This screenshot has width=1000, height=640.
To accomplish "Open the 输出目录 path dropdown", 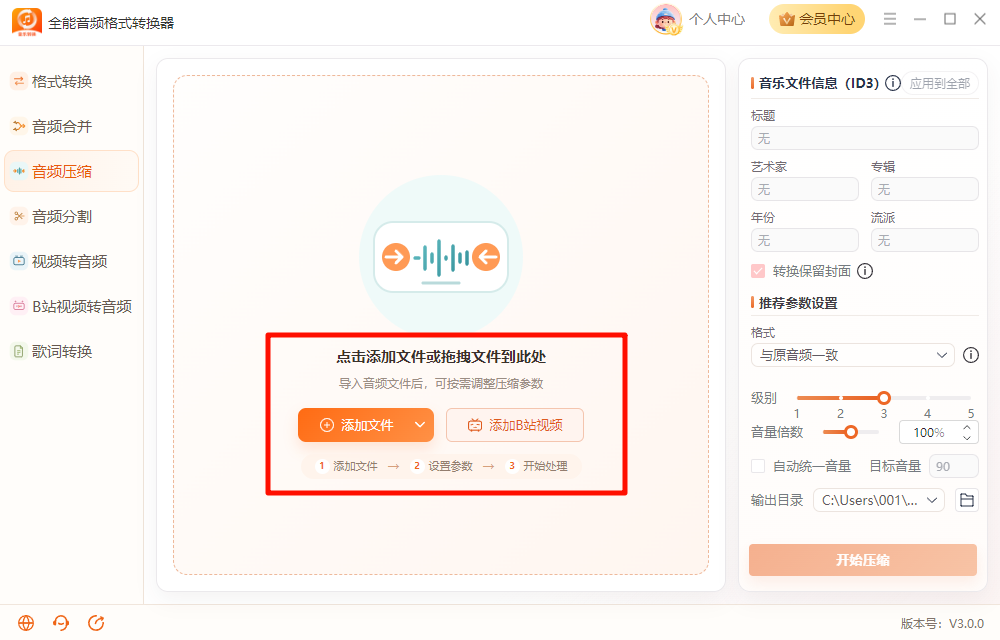I will pos(879,500).
